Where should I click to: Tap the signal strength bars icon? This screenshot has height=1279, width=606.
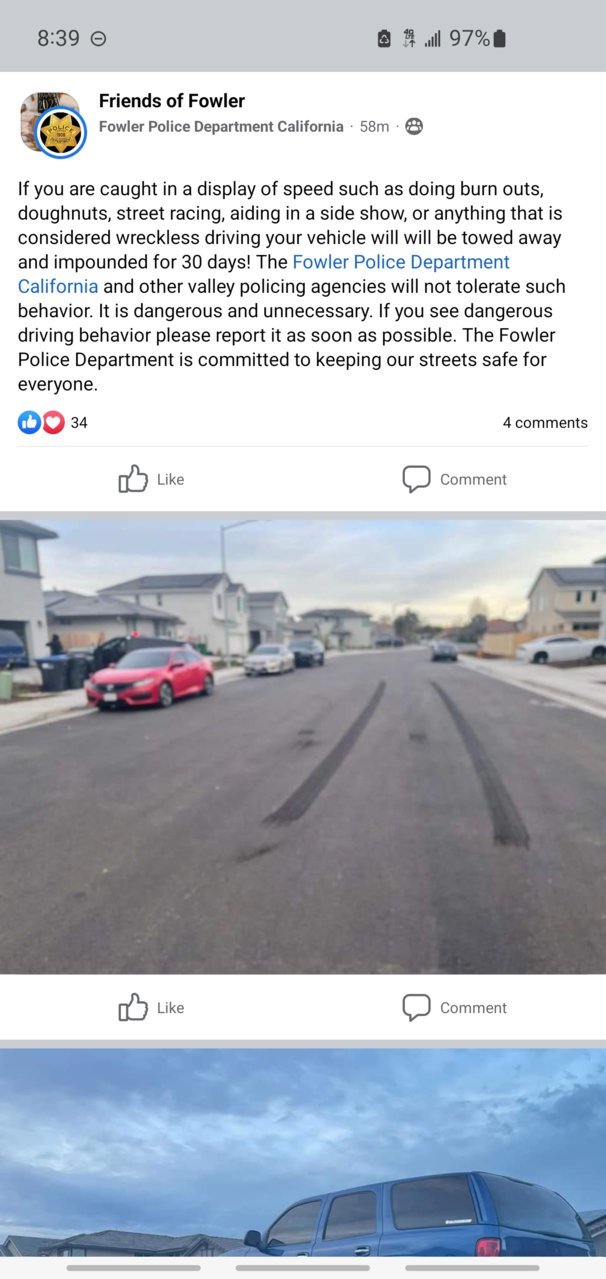coord(433,39)
